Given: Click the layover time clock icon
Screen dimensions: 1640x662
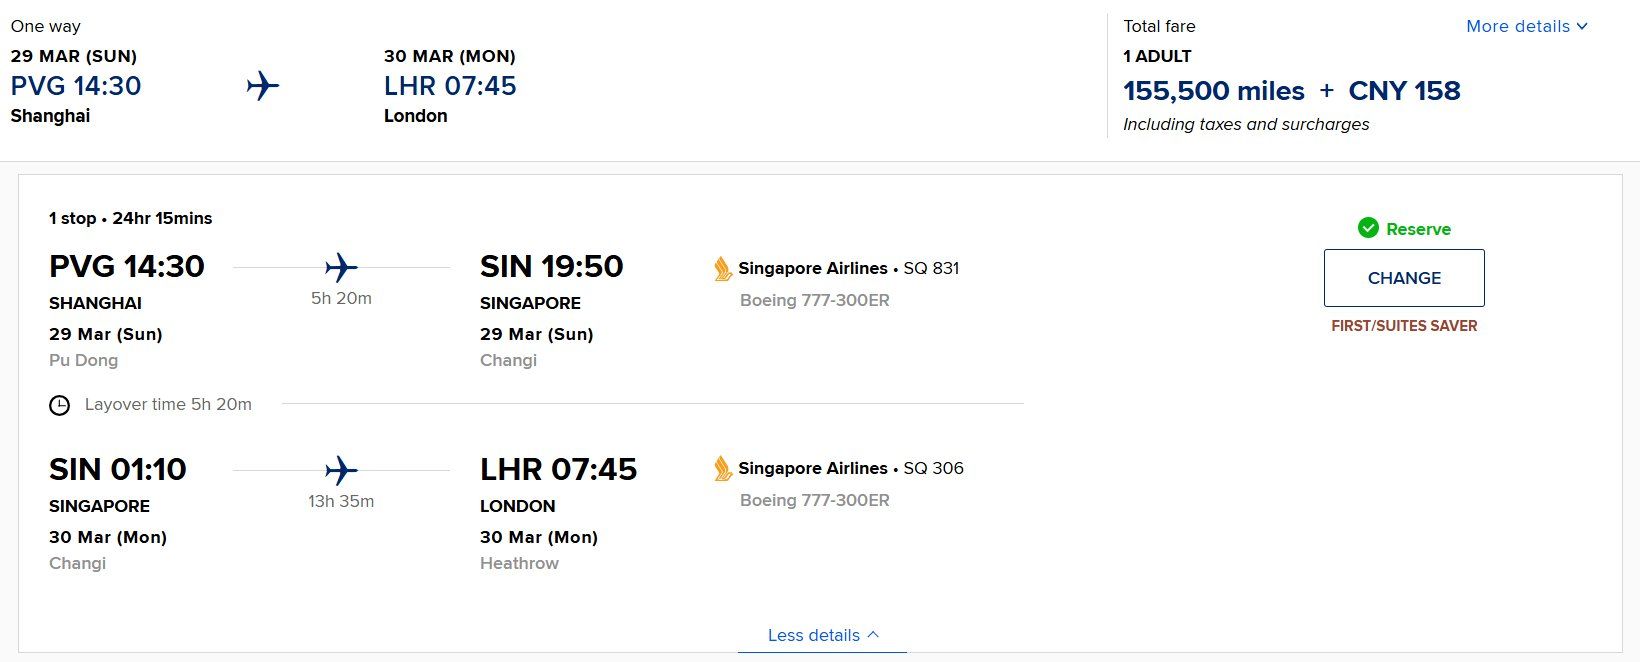Looking at the screenshot, I should pos(60,405).
